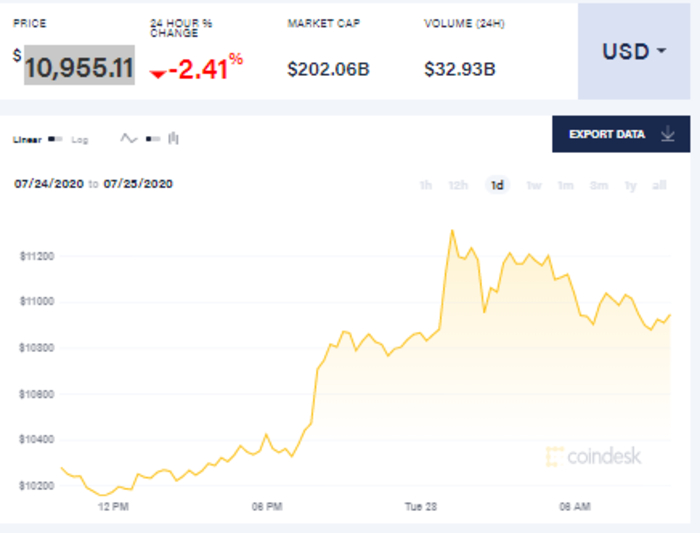Select the 12h time range
The width and height of the screenshot is (700, 533).
[x=459, y=185]
